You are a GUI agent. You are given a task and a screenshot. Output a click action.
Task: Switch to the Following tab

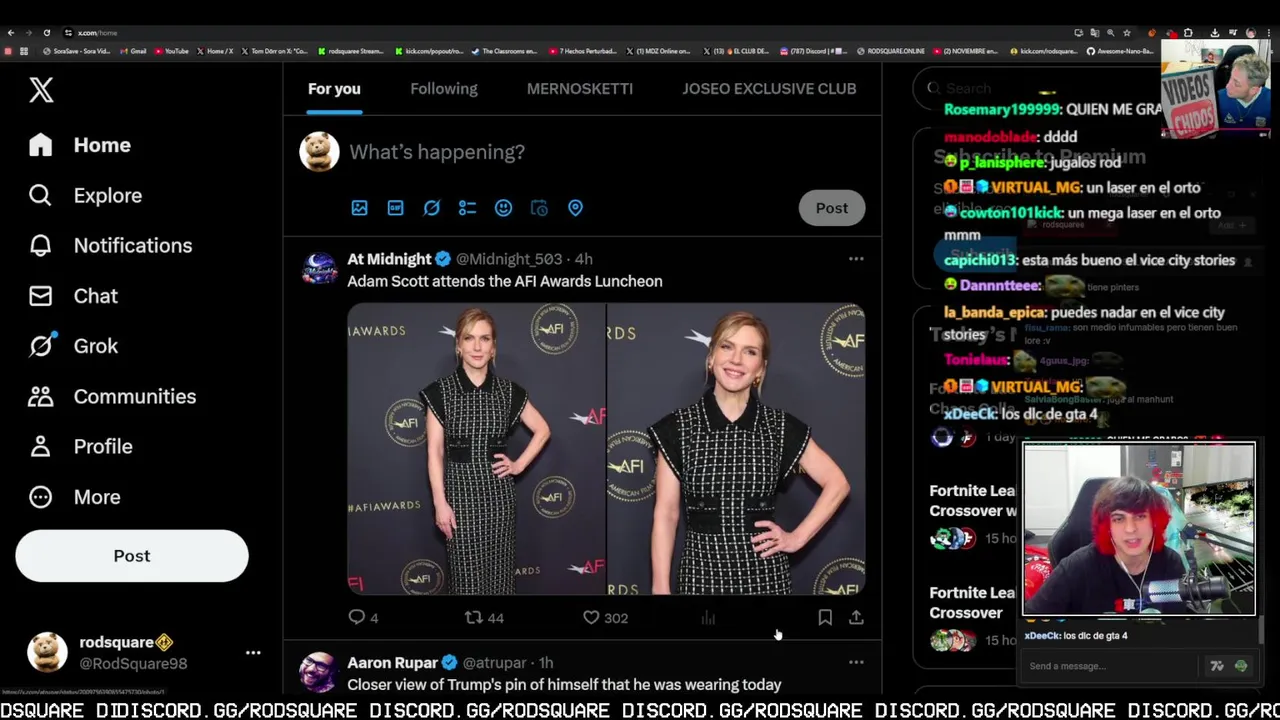[444, 89]
